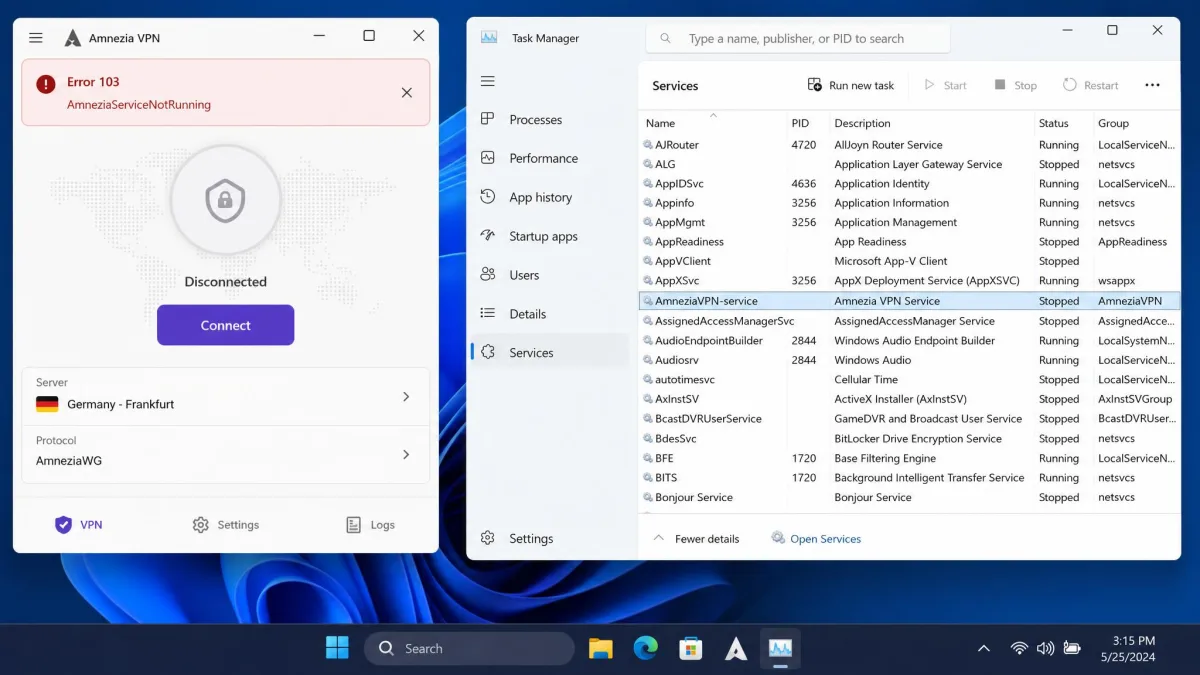Click the Amnezia VPN logo in title bar

pos(73,38)
